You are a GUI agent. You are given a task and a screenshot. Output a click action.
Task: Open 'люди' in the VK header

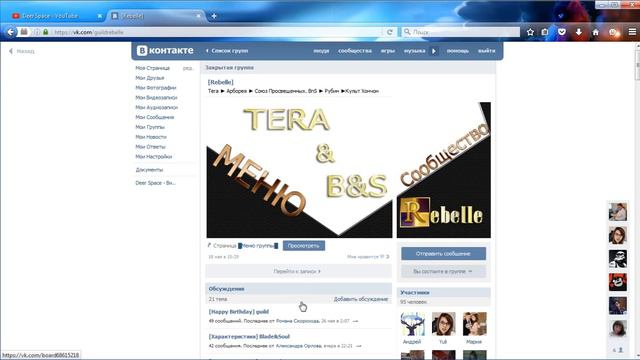pyautogui.click(x=321, y=51)
